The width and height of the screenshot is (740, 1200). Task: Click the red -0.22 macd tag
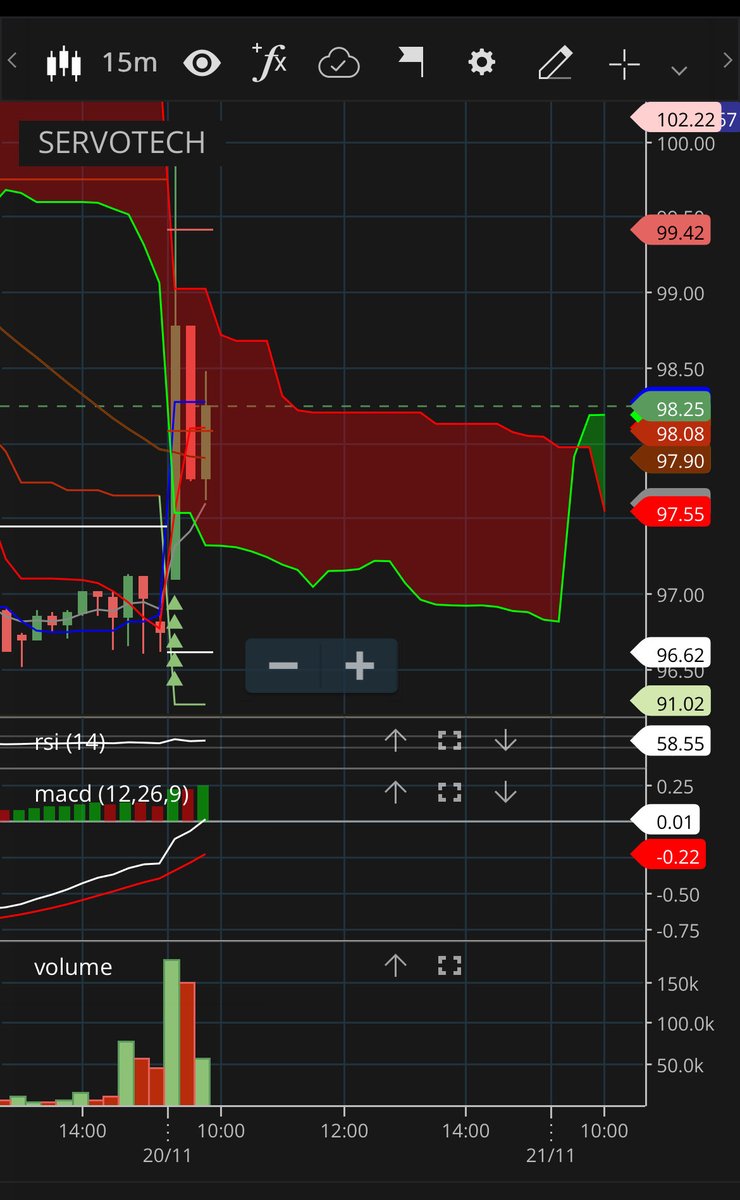click(669, 856)
